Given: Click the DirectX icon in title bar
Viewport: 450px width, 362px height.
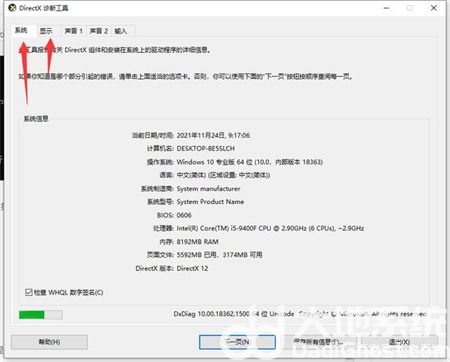Looking at the screenshot, I should tap(12, 8).
